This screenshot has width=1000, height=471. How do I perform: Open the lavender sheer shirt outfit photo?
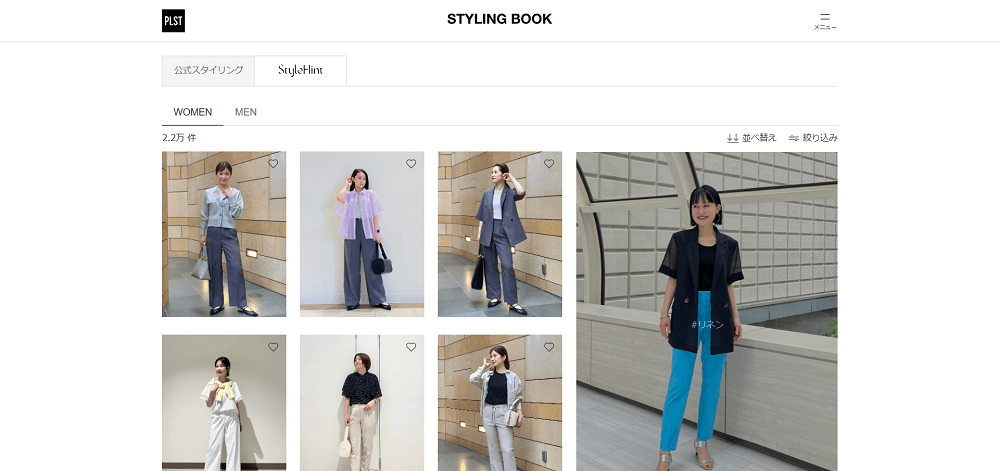(362, 234)
